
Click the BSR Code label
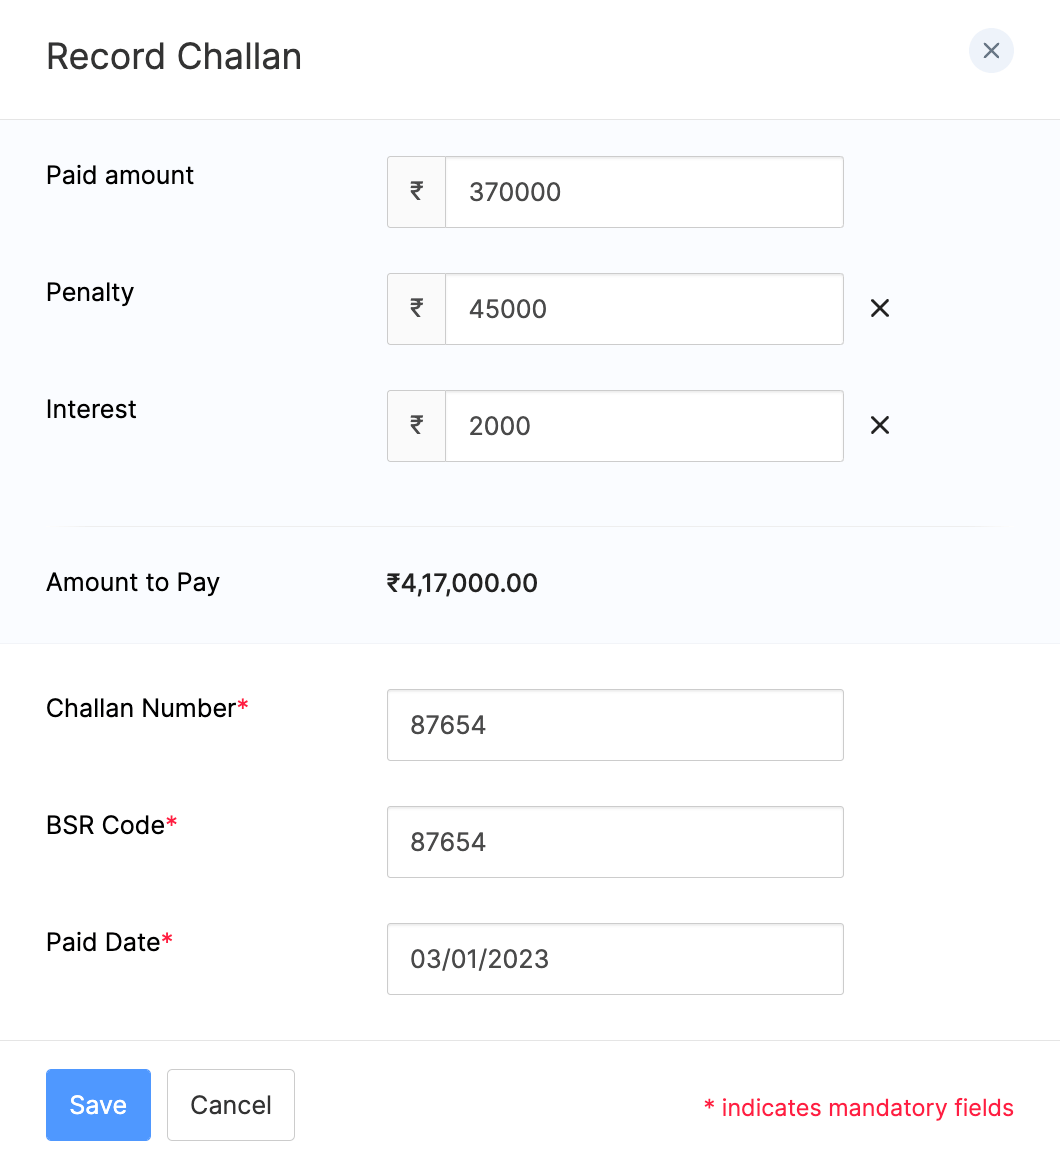tap(105, 826)
